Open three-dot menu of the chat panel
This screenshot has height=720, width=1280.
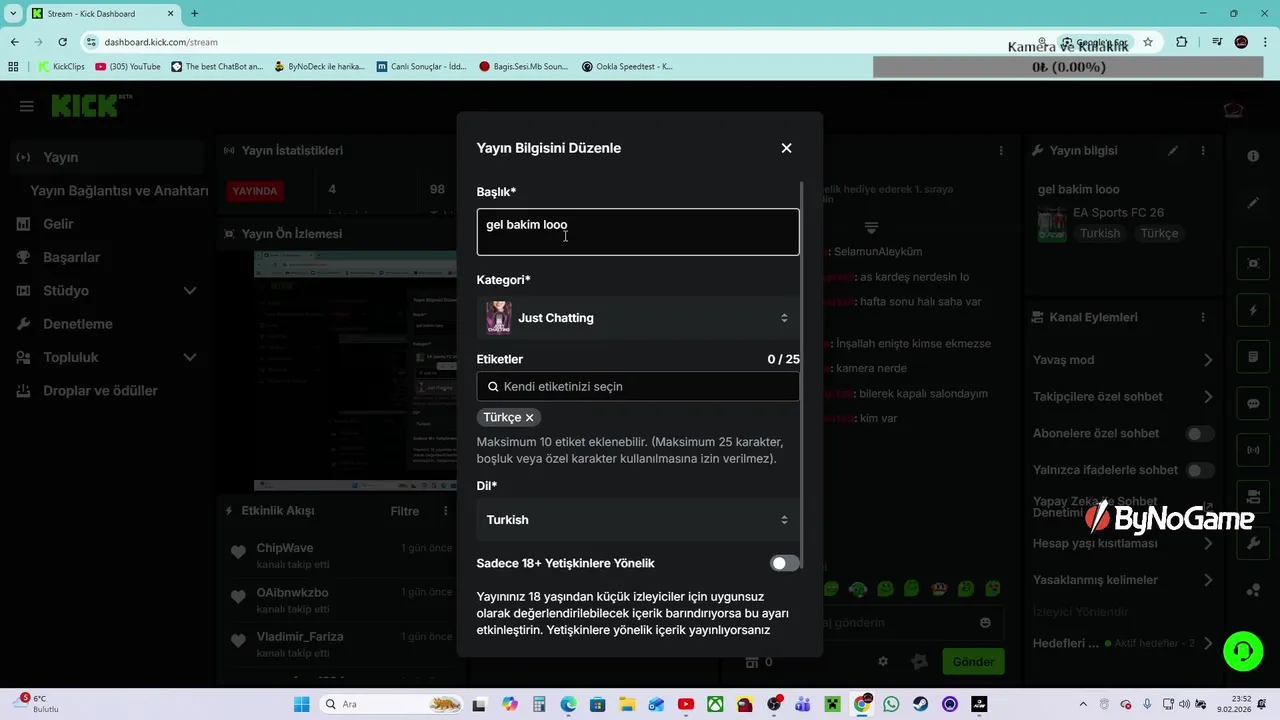coord(1001,151)
